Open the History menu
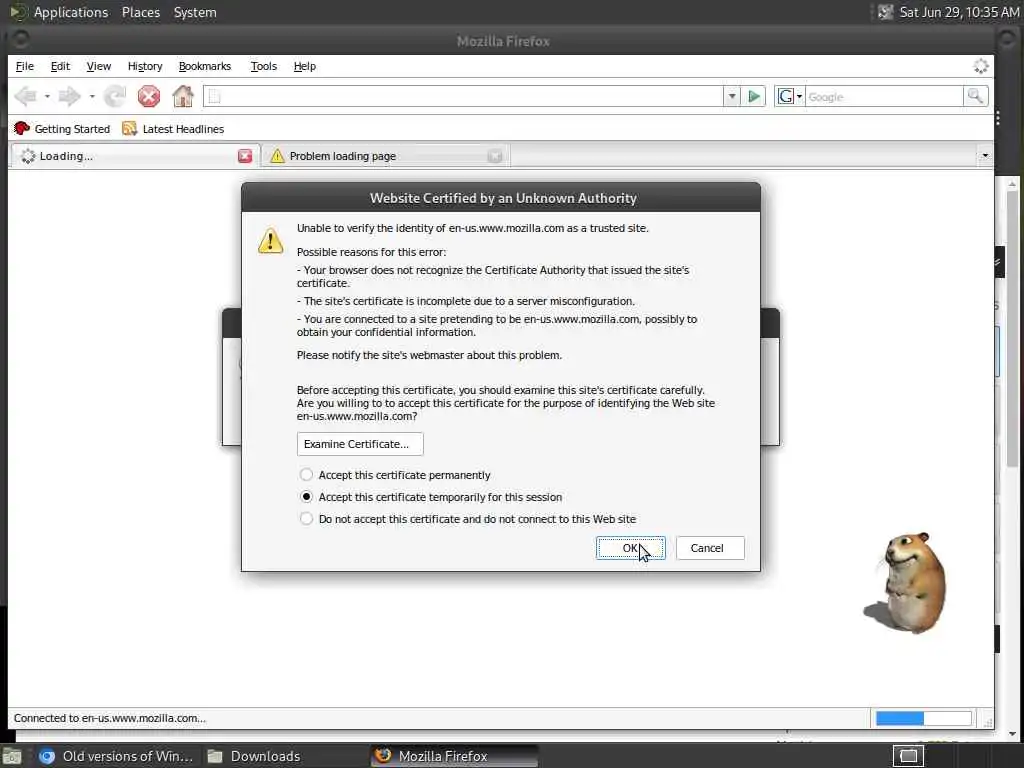The width and height of the screenshot is (1024, 768). click(145, 66)
